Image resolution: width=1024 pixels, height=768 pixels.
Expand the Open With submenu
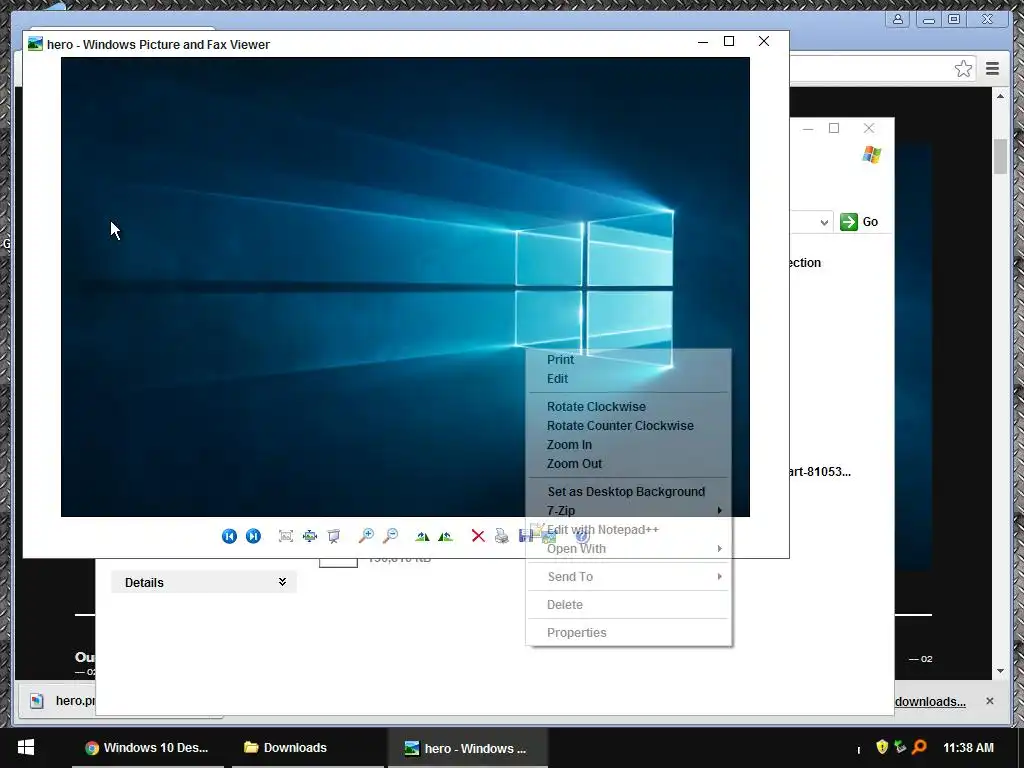(x=628, y=549)
